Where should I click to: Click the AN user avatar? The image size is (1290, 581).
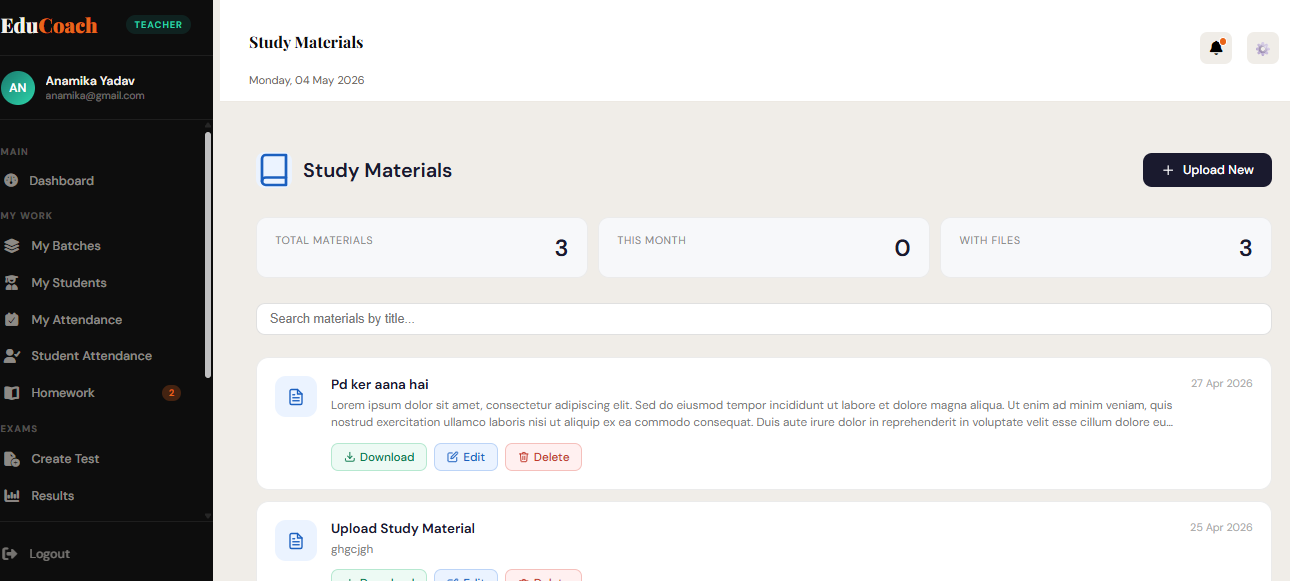coord(18,87)
